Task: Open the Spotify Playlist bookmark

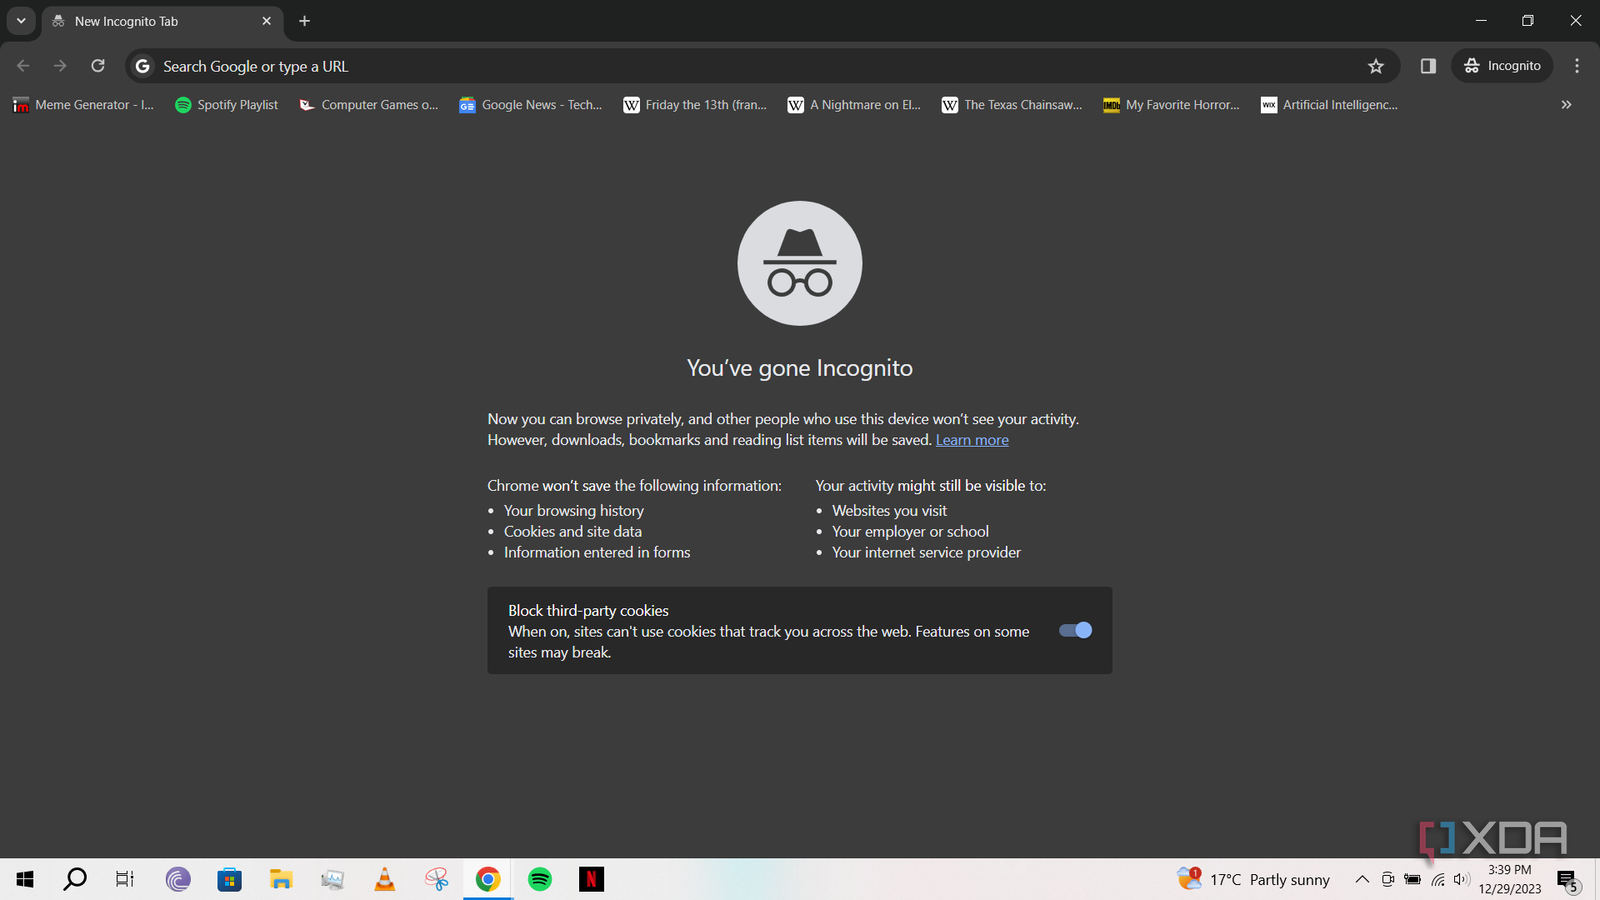Action: pos(227,105)
